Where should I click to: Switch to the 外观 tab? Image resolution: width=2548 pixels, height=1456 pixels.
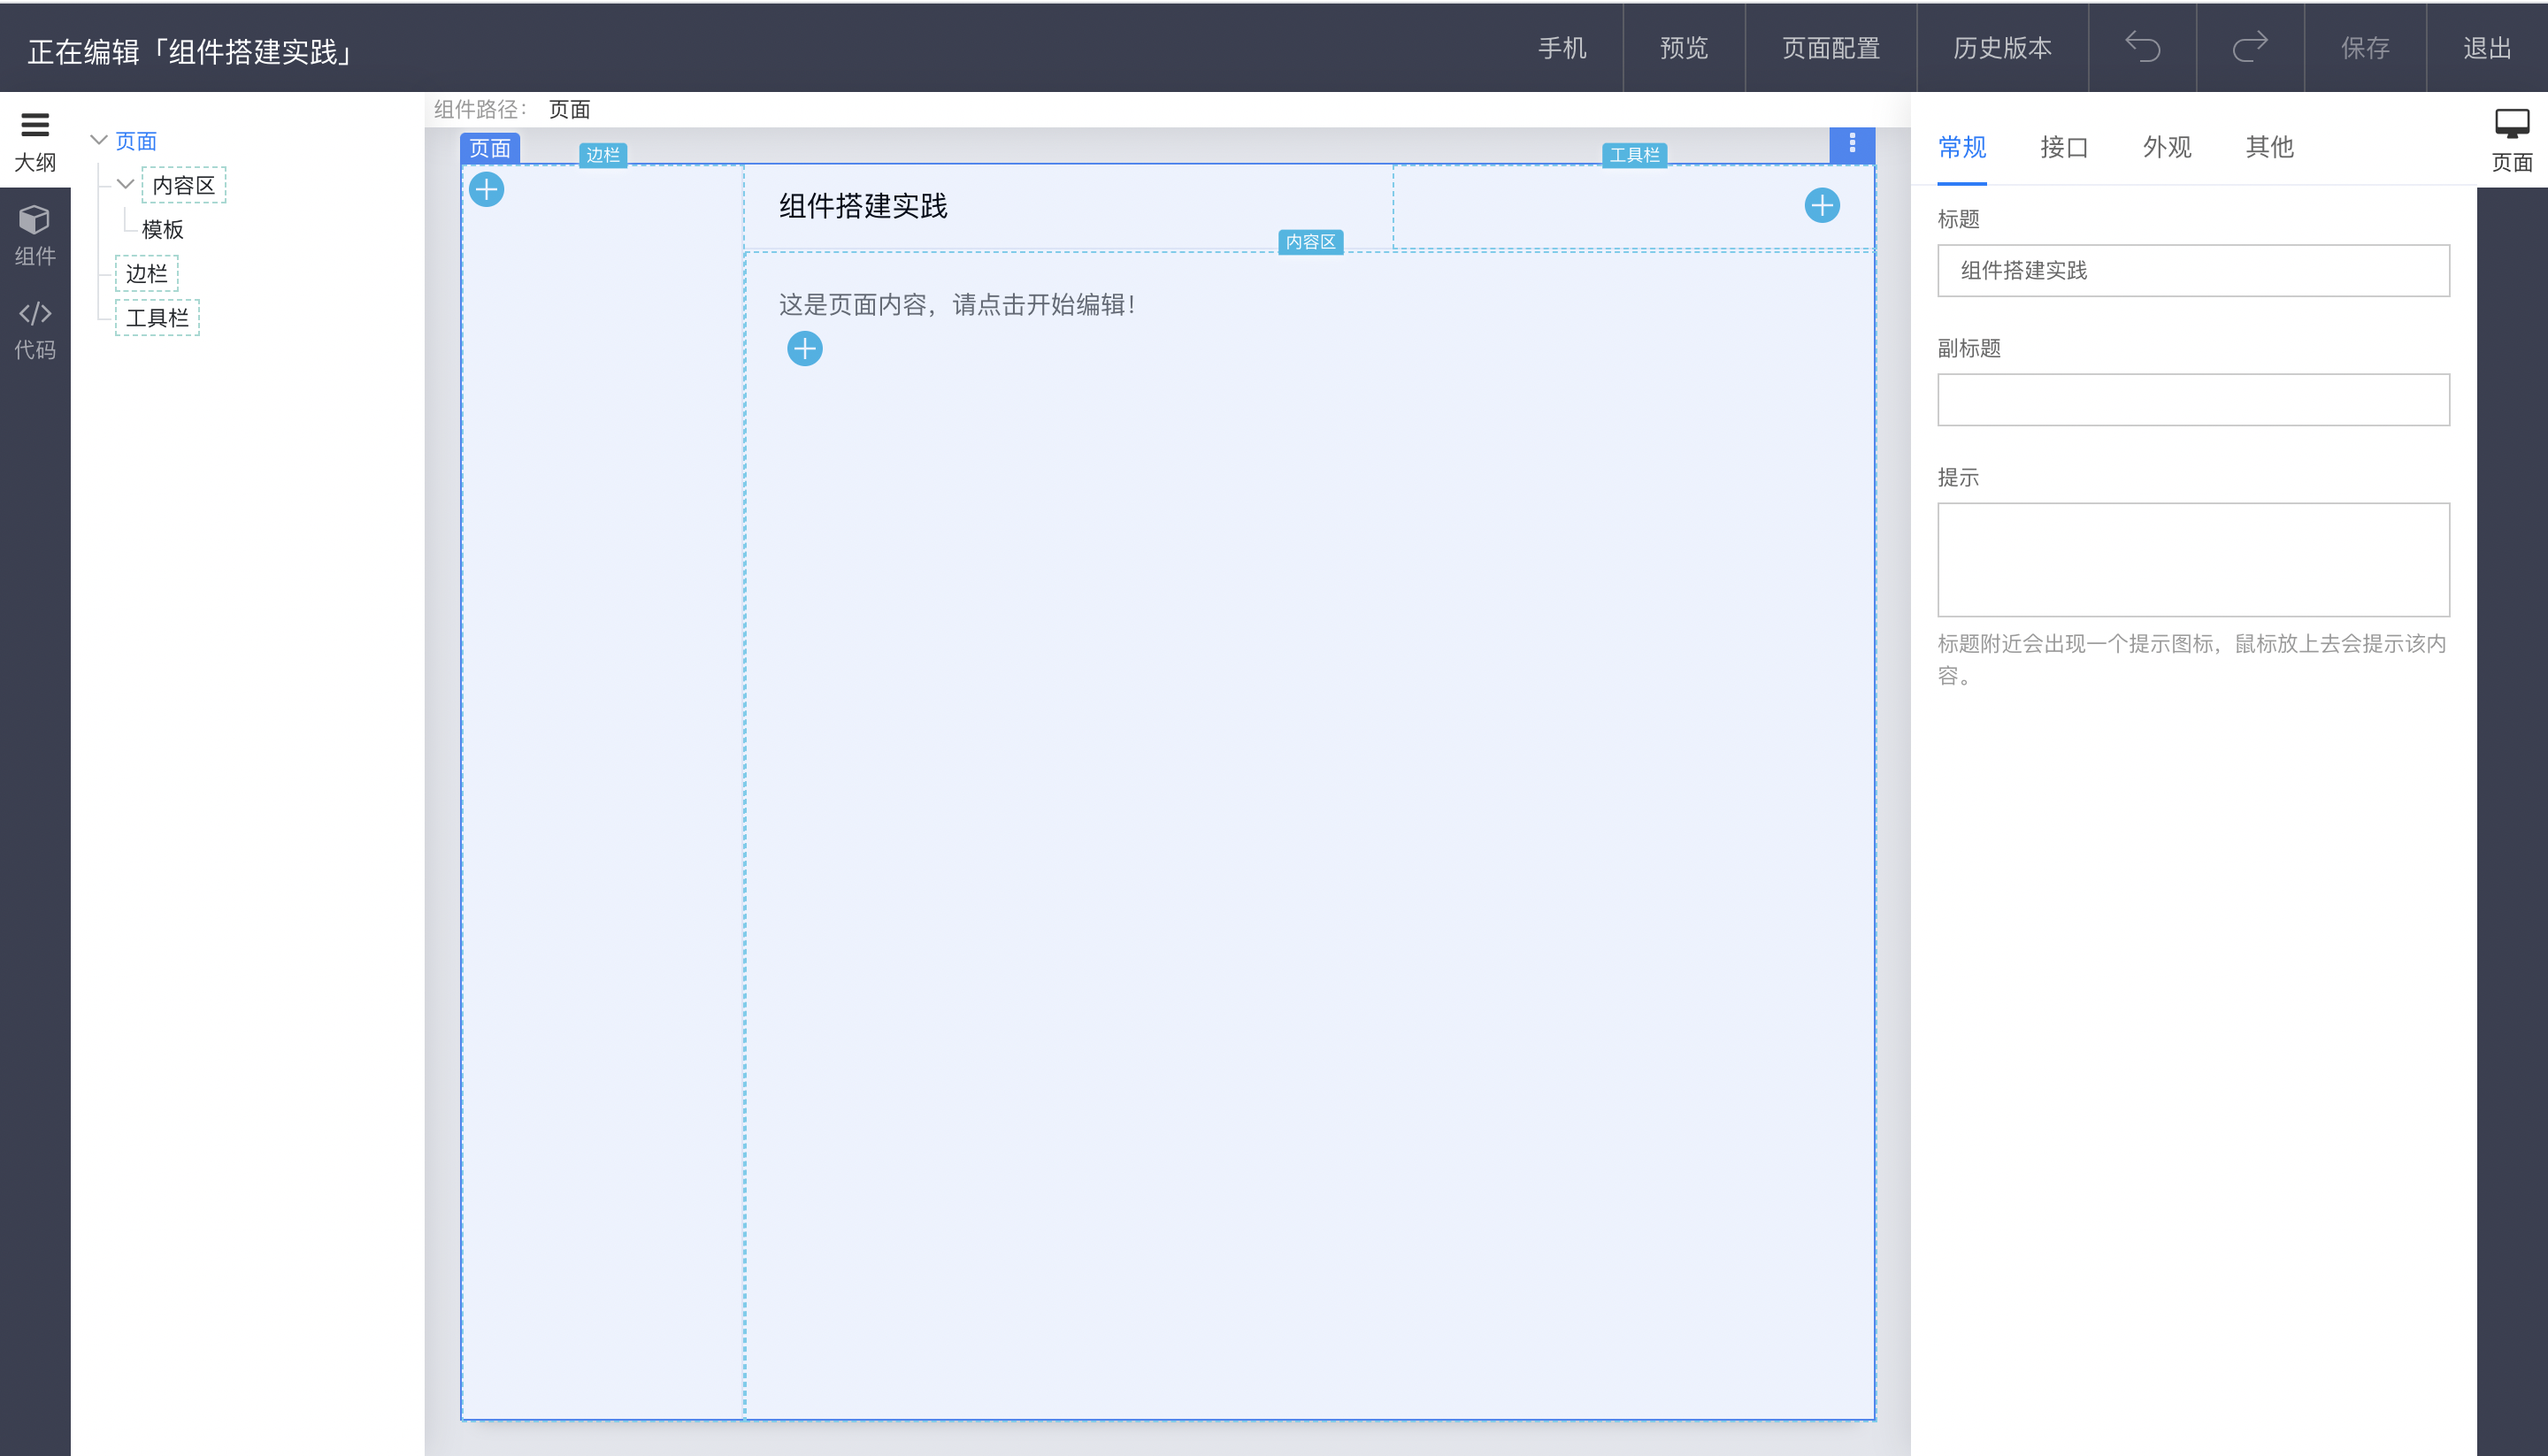2167,147
